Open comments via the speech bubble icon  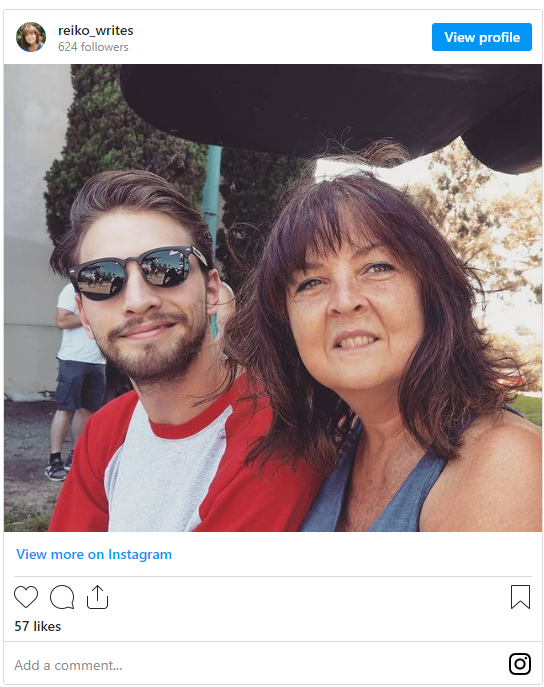[x=62, y=597]
